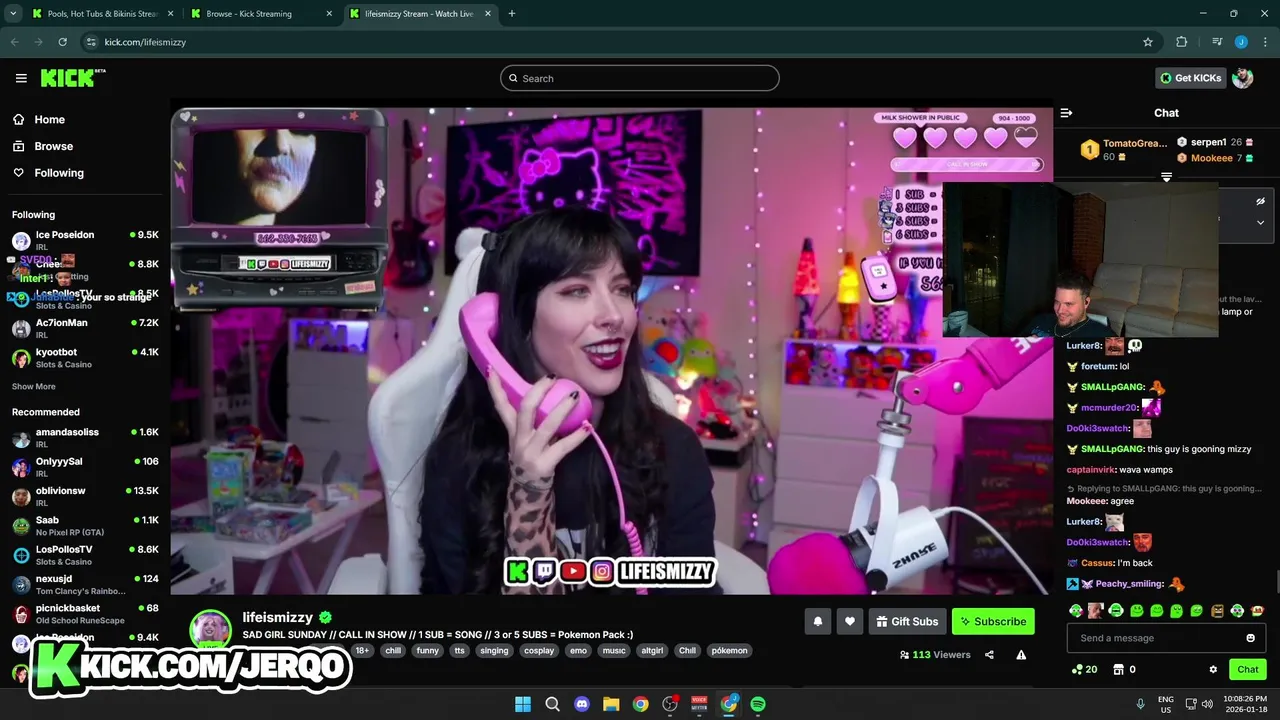Open Ac7ionMan channel in sidebar
The width and height of the screenshot is (1280, 720).
click(85, 328)
